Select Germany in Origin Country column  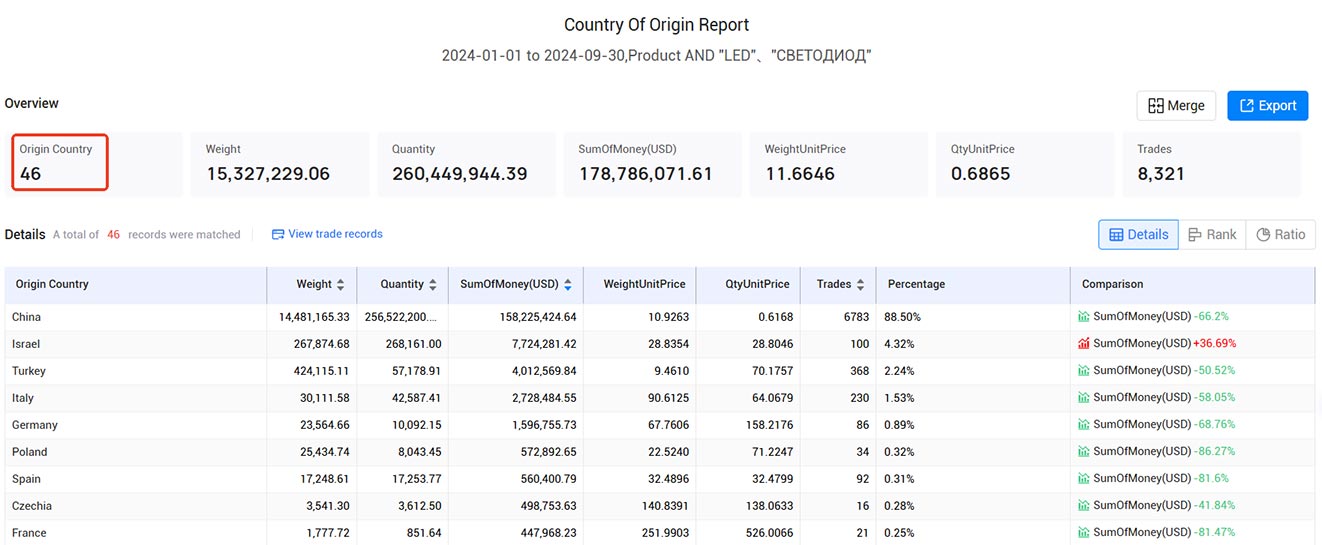(x=35, y=425)
